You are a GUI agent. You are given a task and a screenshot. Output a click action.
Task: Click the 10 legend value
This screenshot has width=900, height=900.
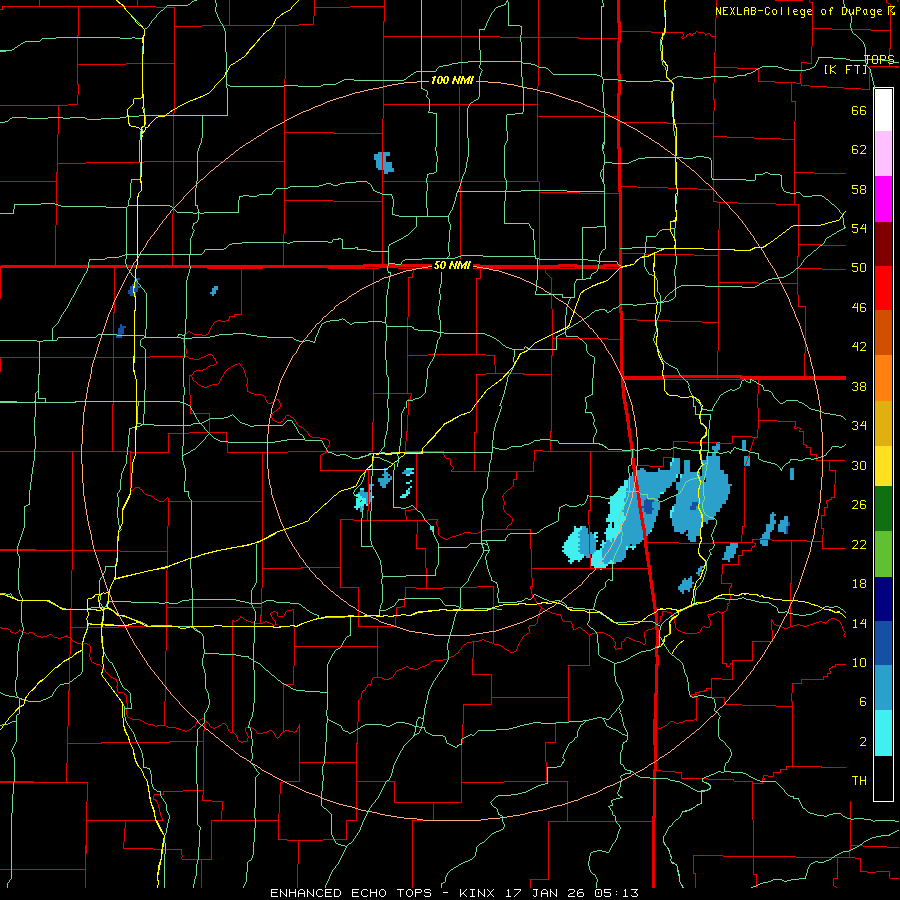pyautogui.click(x=859, y=663)
